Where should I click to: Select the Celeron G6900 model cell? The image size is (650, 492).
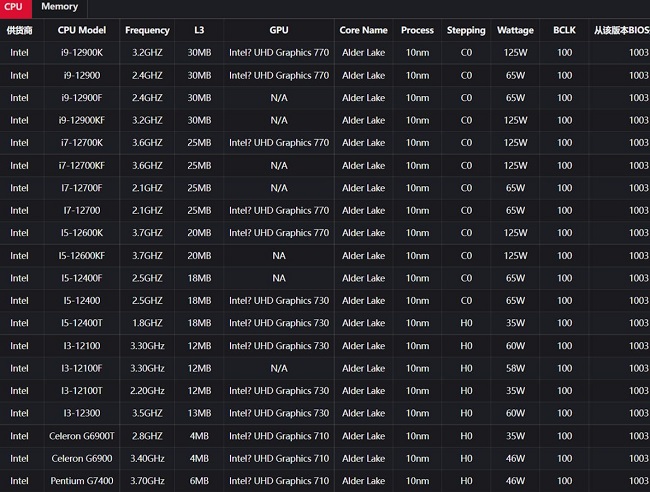click(82, 458)
